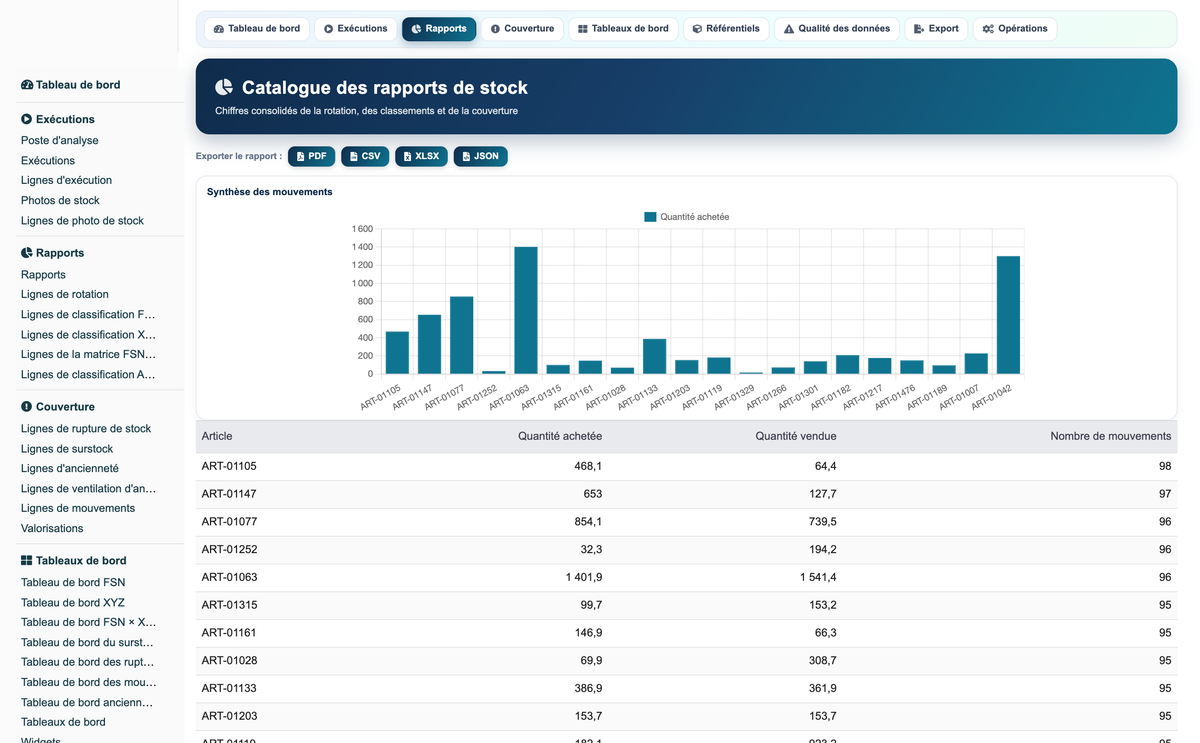Open the Opérations tab
The image size is (1200, 743).
pyautogui.click(x=1015, y=29)
